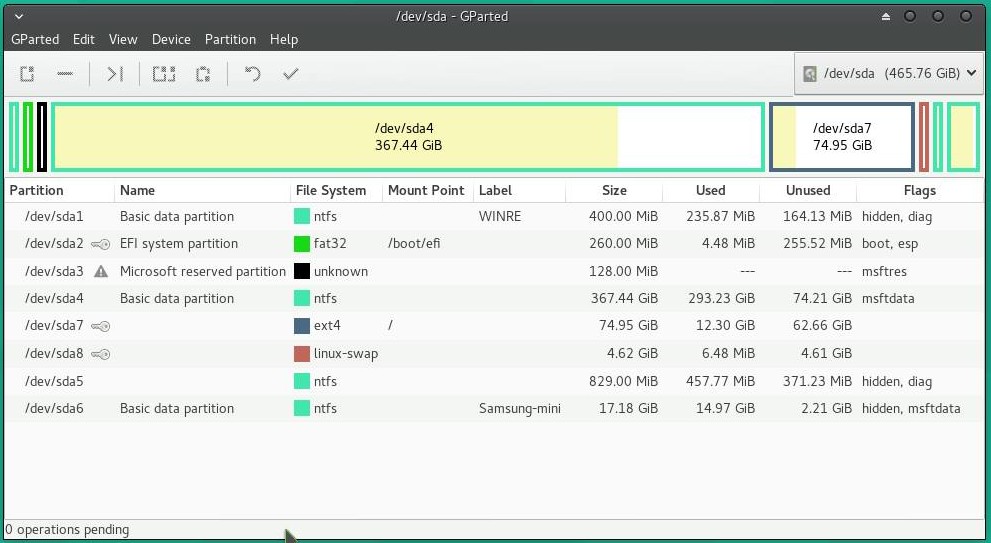Viewport: 991px width, 543px height.
Task: Click the warning icon next to /dev/sda3
Action: tap(100, 271)
